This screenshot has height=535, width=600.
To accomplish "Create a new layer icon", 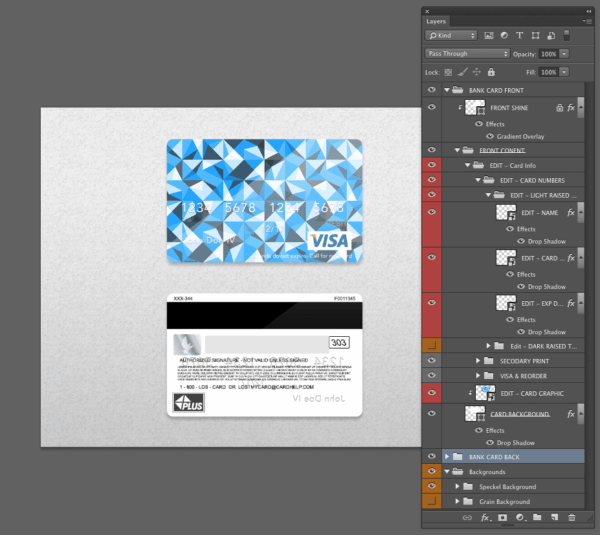I will point(554,517).
